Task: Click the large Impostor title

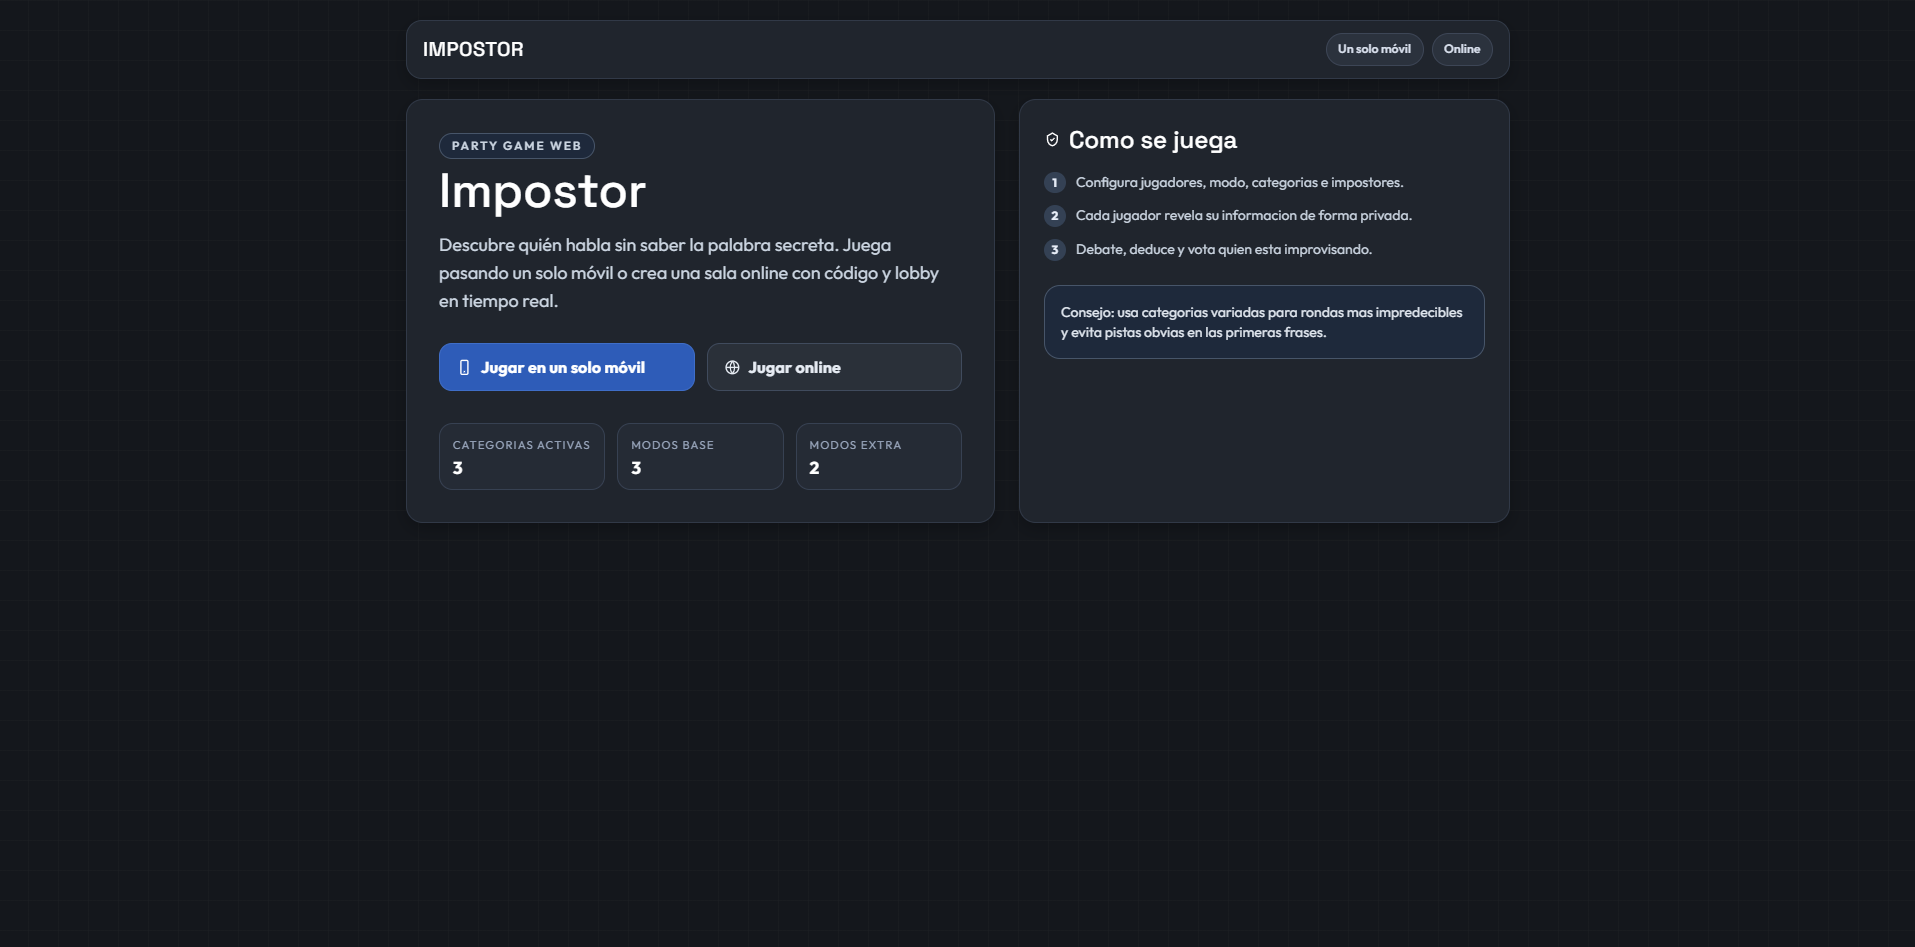Action: 542,191
